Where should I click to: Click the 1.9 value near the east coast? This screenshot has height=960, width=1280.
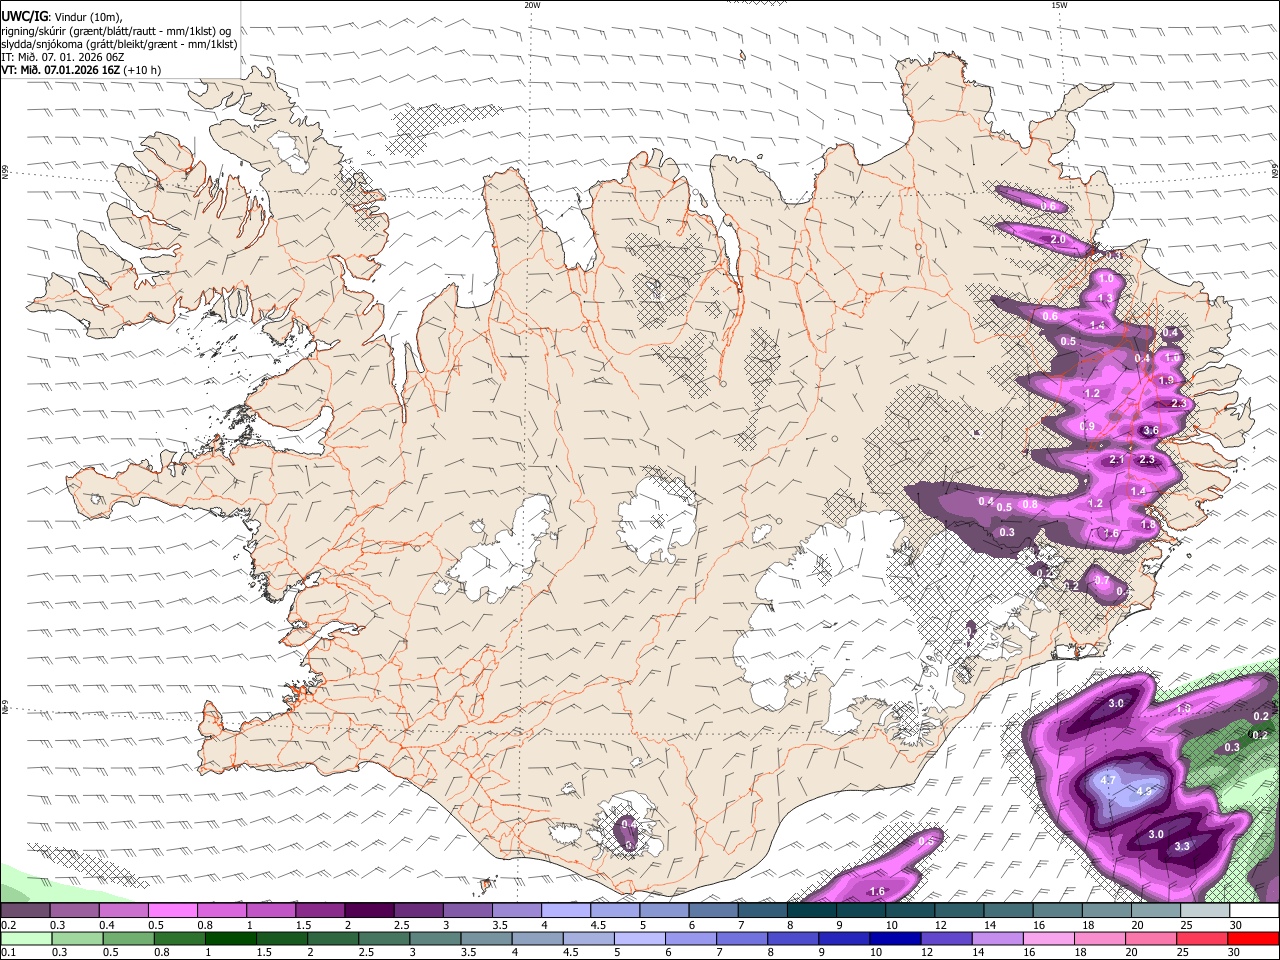[1166, 380]
